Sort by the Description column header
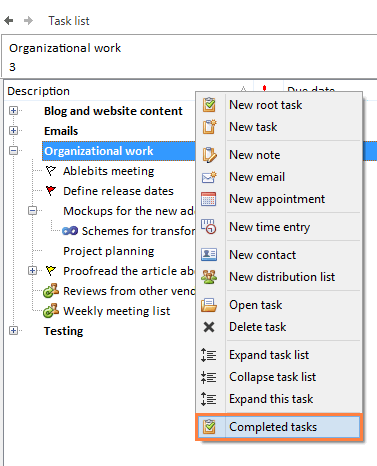The image size is (377, 466). [38, 91]
